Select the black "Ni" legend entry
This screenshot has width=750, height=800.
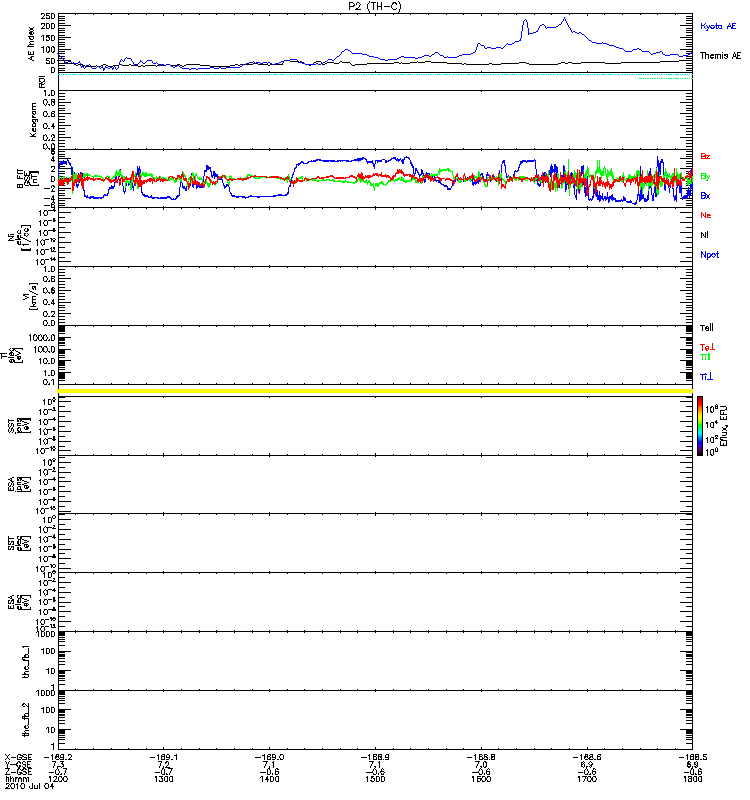704,235
